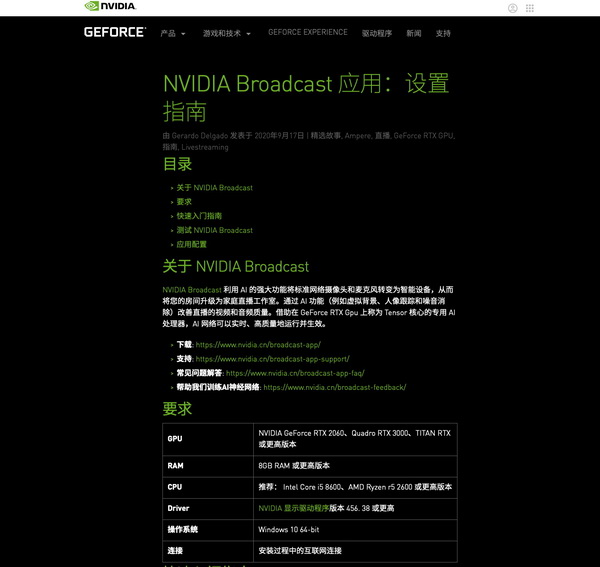
Task: Open the broadcast-app-support URL
Action: point(272,359)
